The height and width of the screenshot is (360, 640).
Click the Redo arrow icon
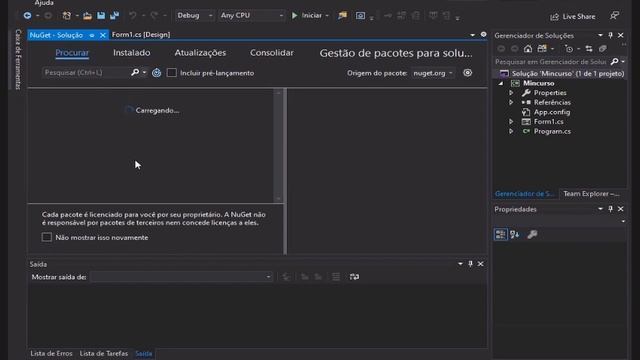pyautogui.click(x=154, y=16)
